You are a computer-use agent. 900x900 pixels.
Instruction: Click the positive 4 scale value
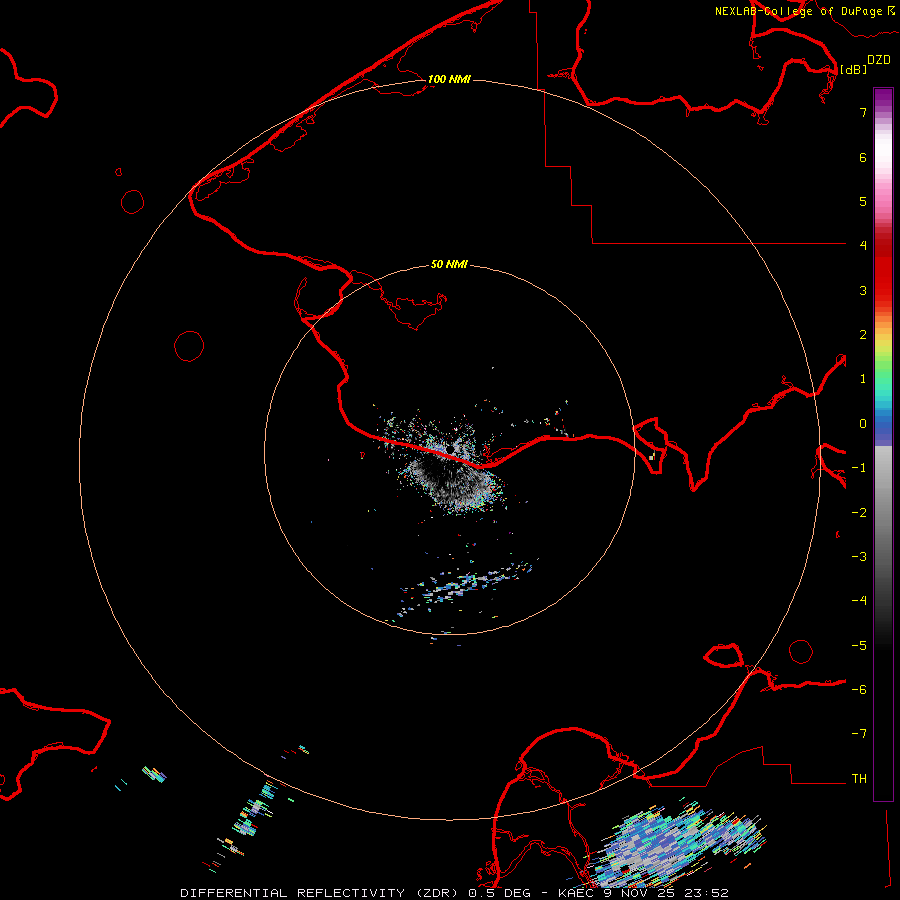point(863,246)
